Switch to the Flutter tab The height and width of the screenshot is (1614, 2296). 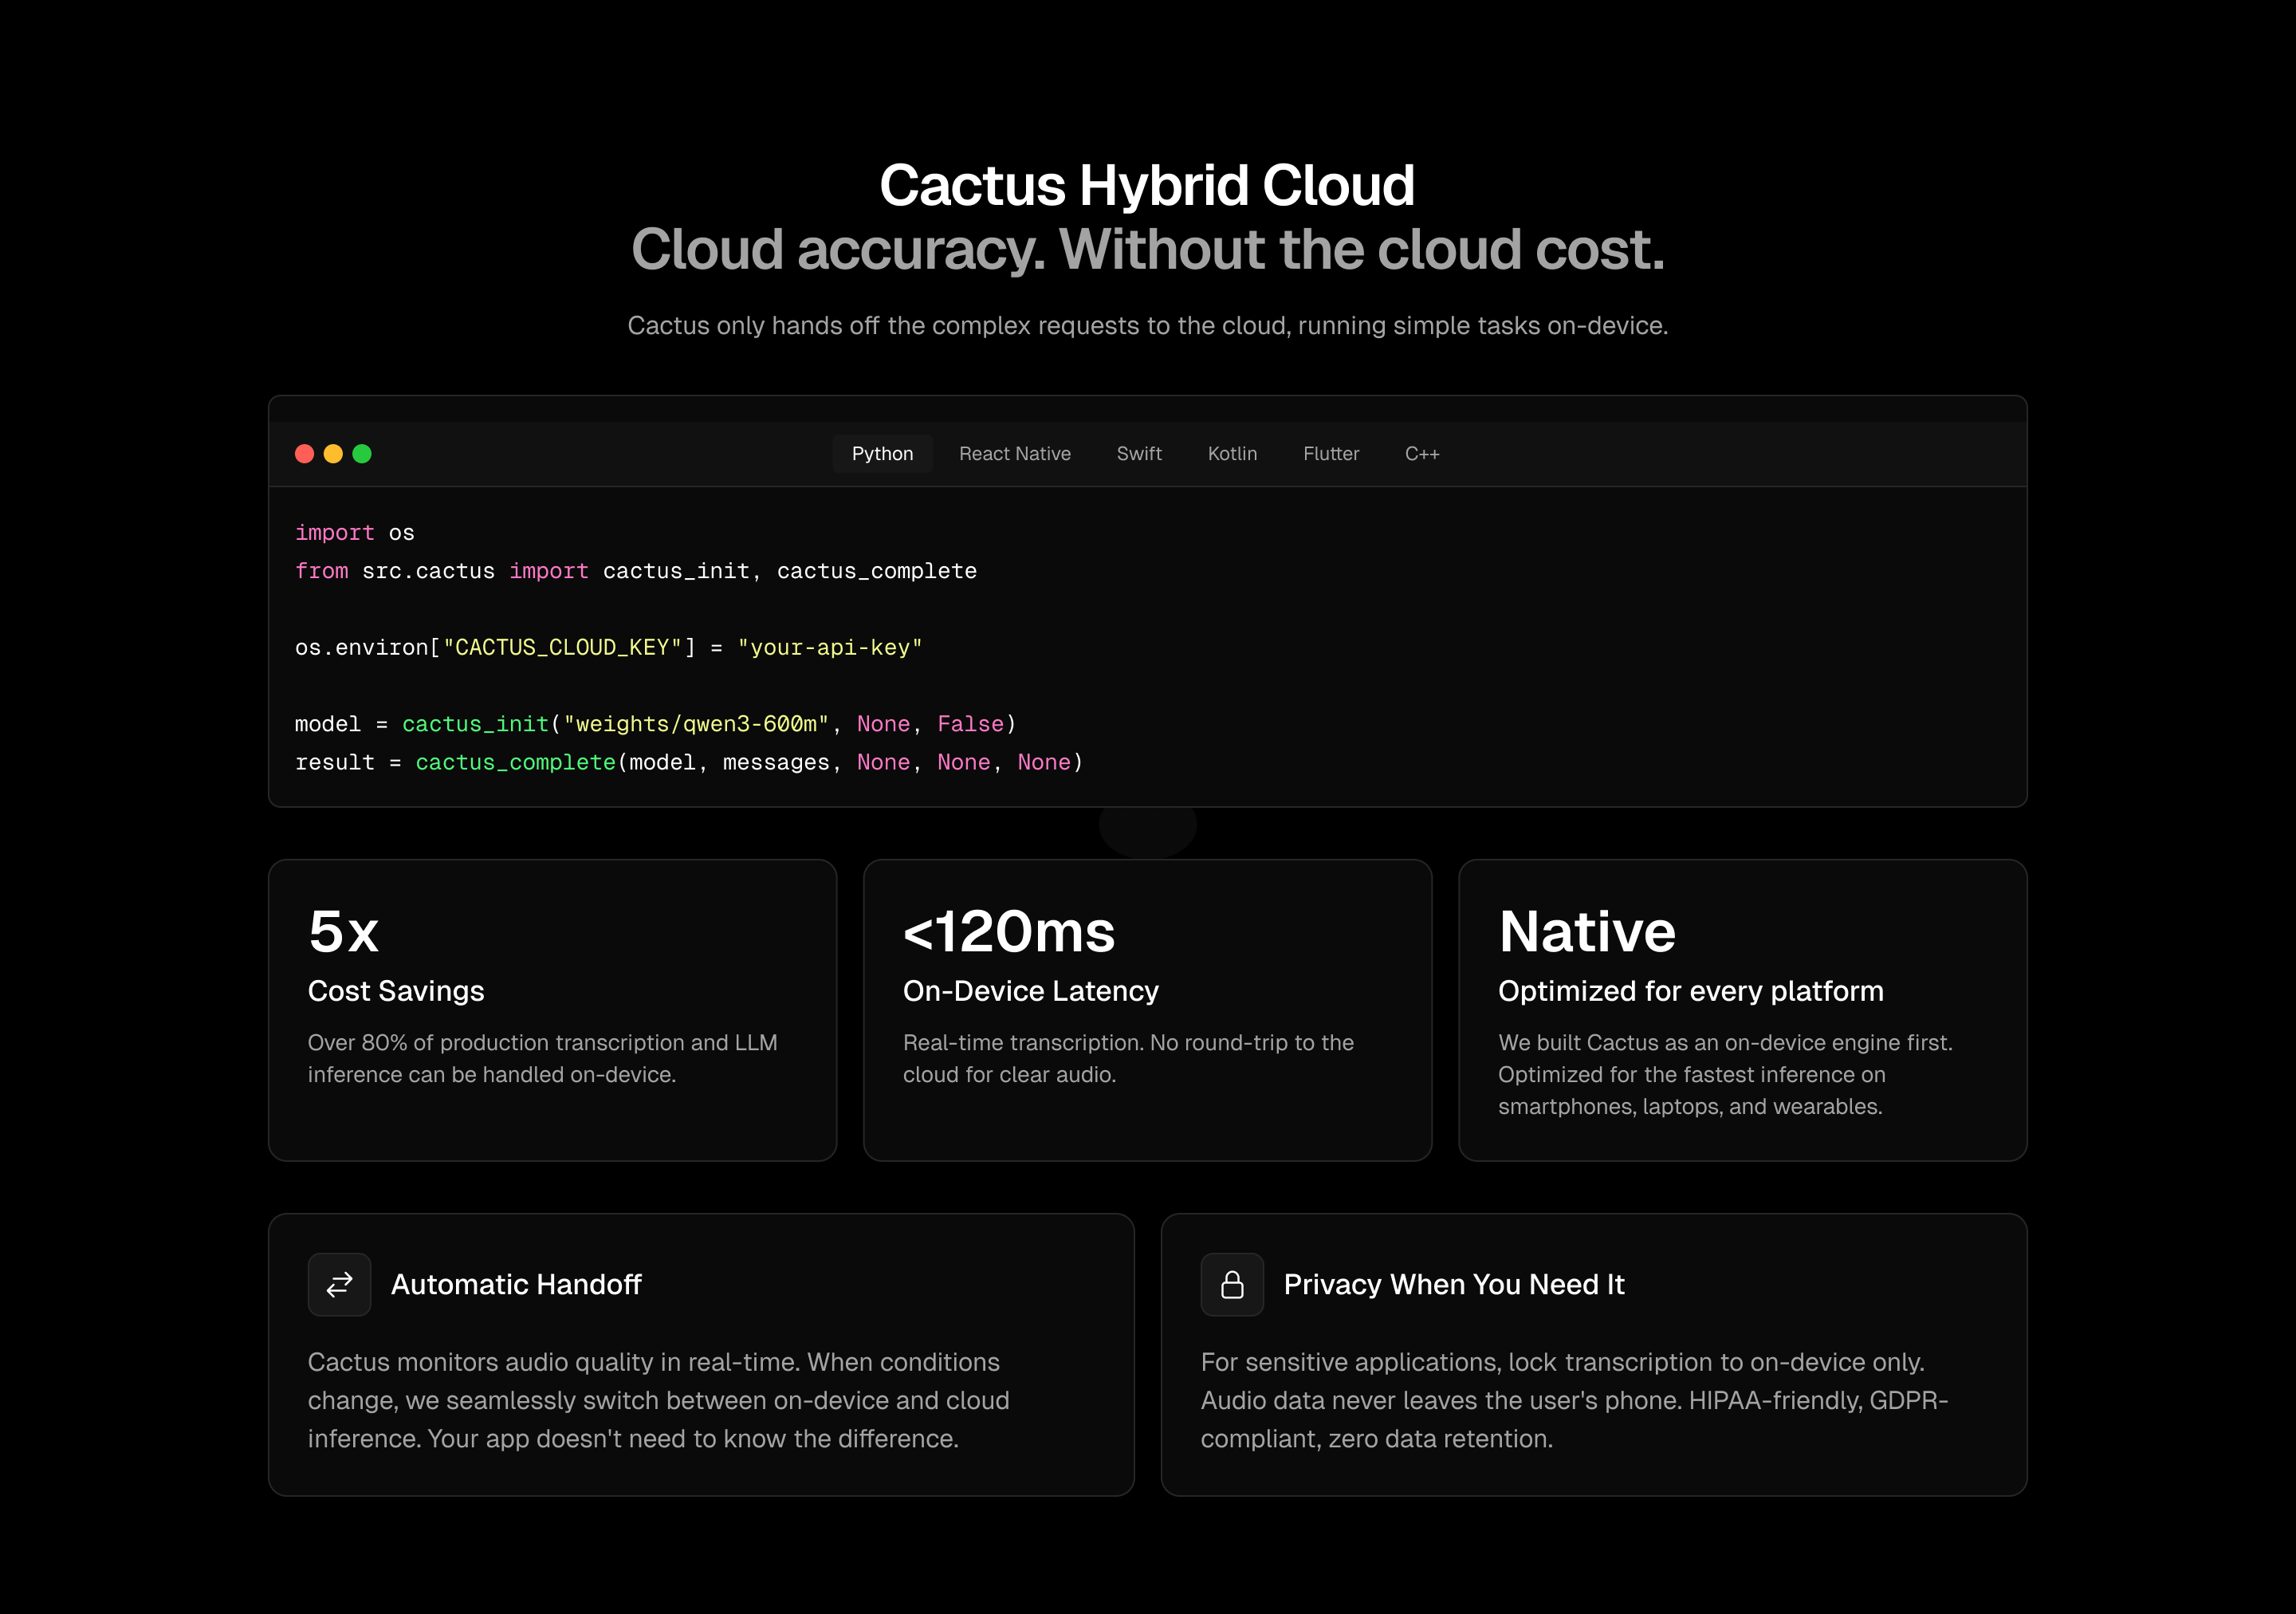pos(1331,454)
